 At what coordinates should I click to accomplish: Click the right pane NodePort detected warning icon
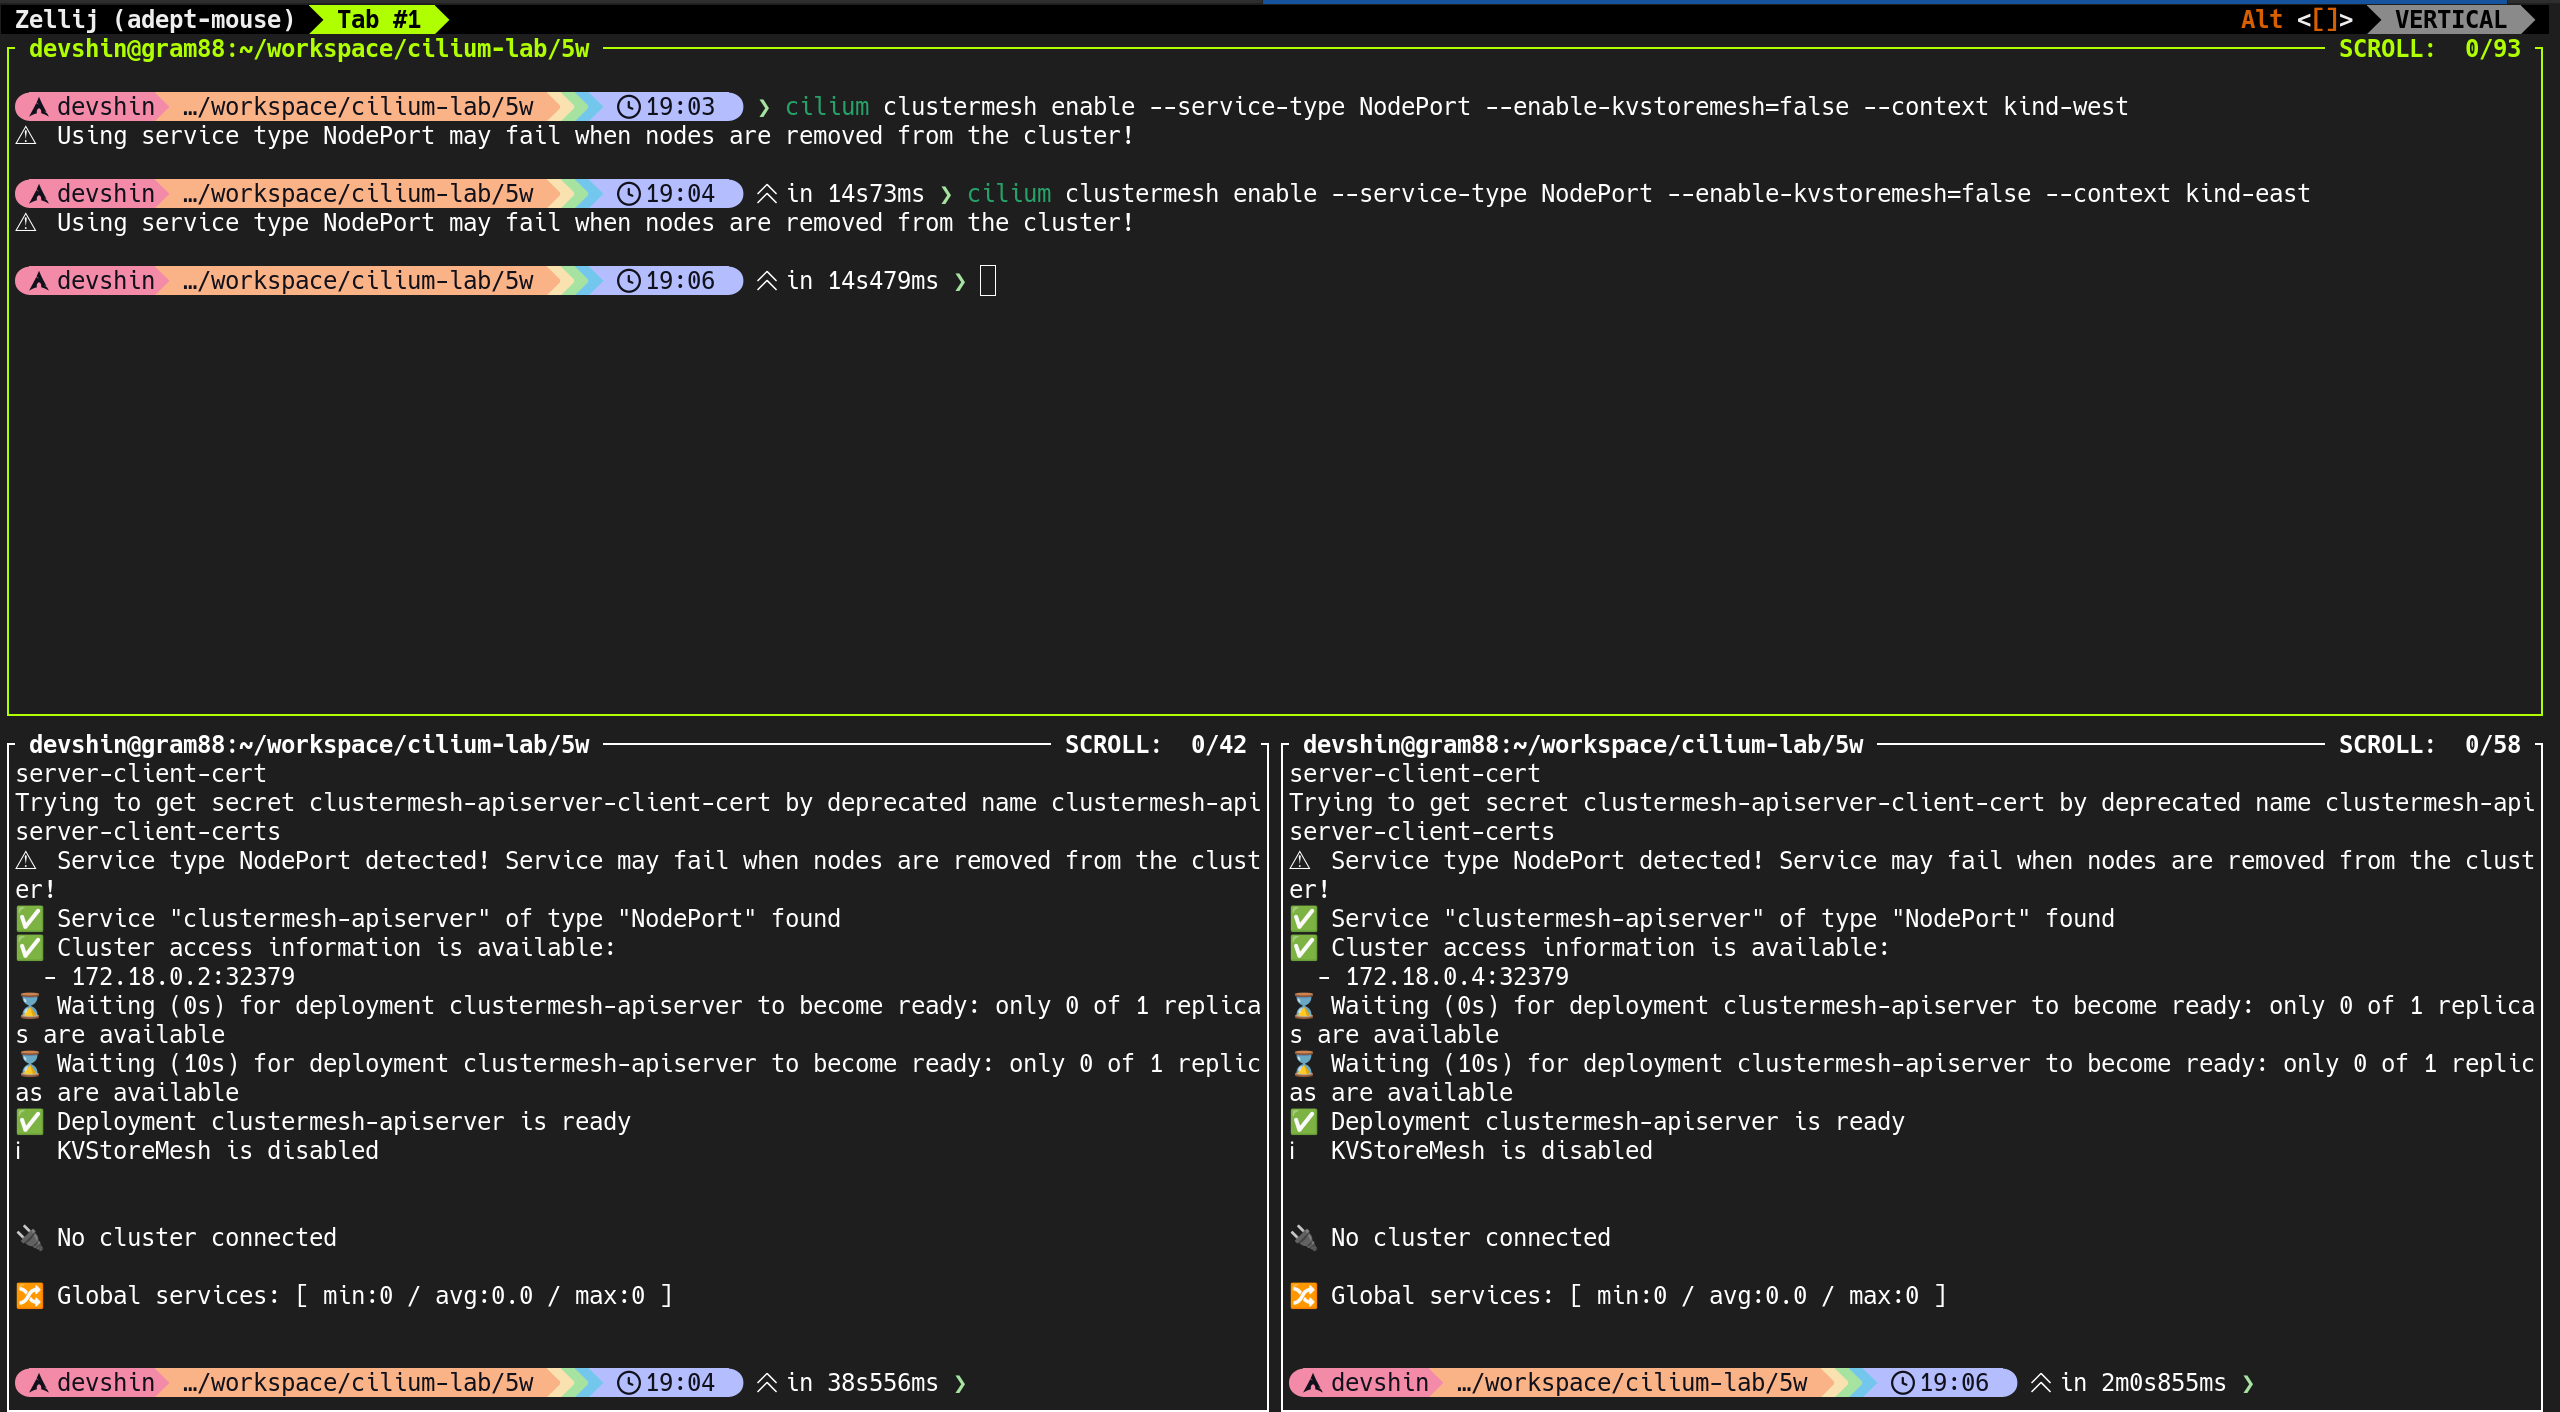(x=1301, y=861)
